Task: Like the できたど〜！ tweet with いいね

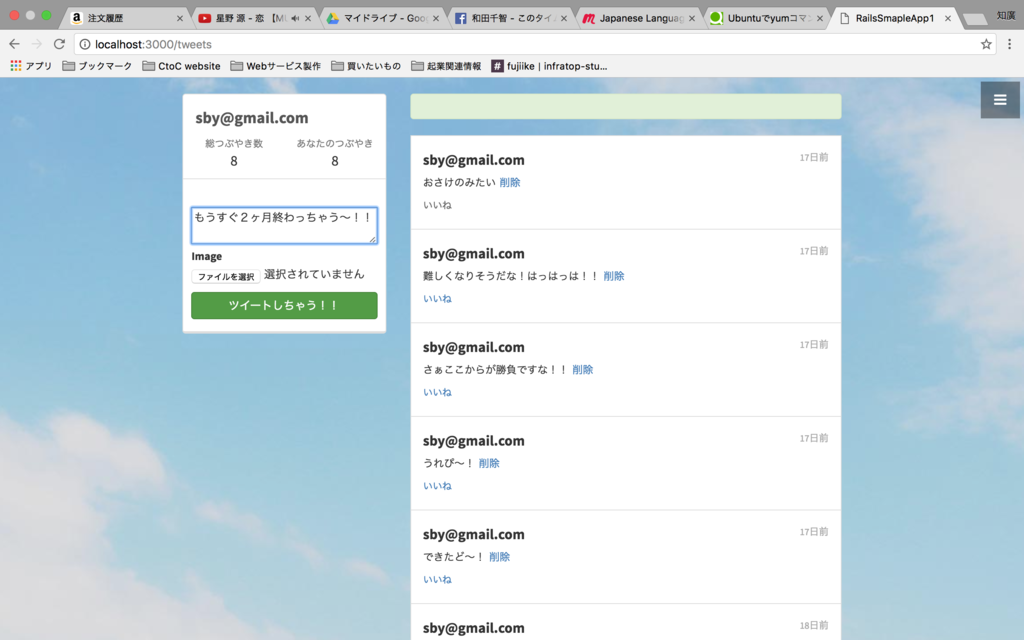Action: pos(437,579)
